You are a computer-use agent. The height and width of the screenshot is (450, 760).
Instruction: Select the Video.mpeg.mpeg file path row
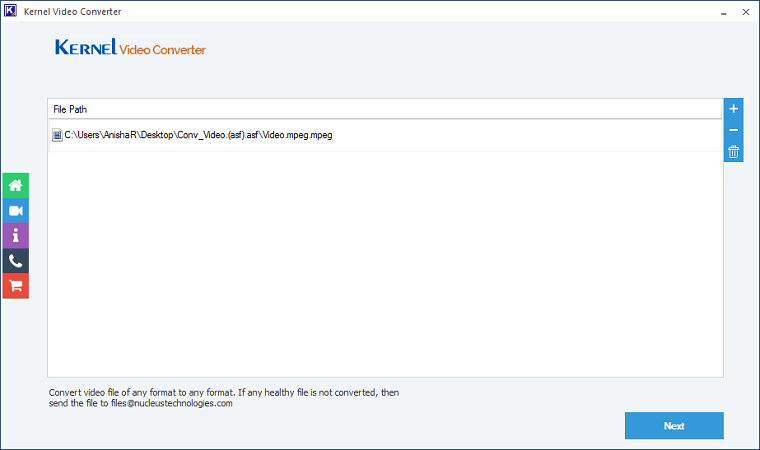(385, 135)
